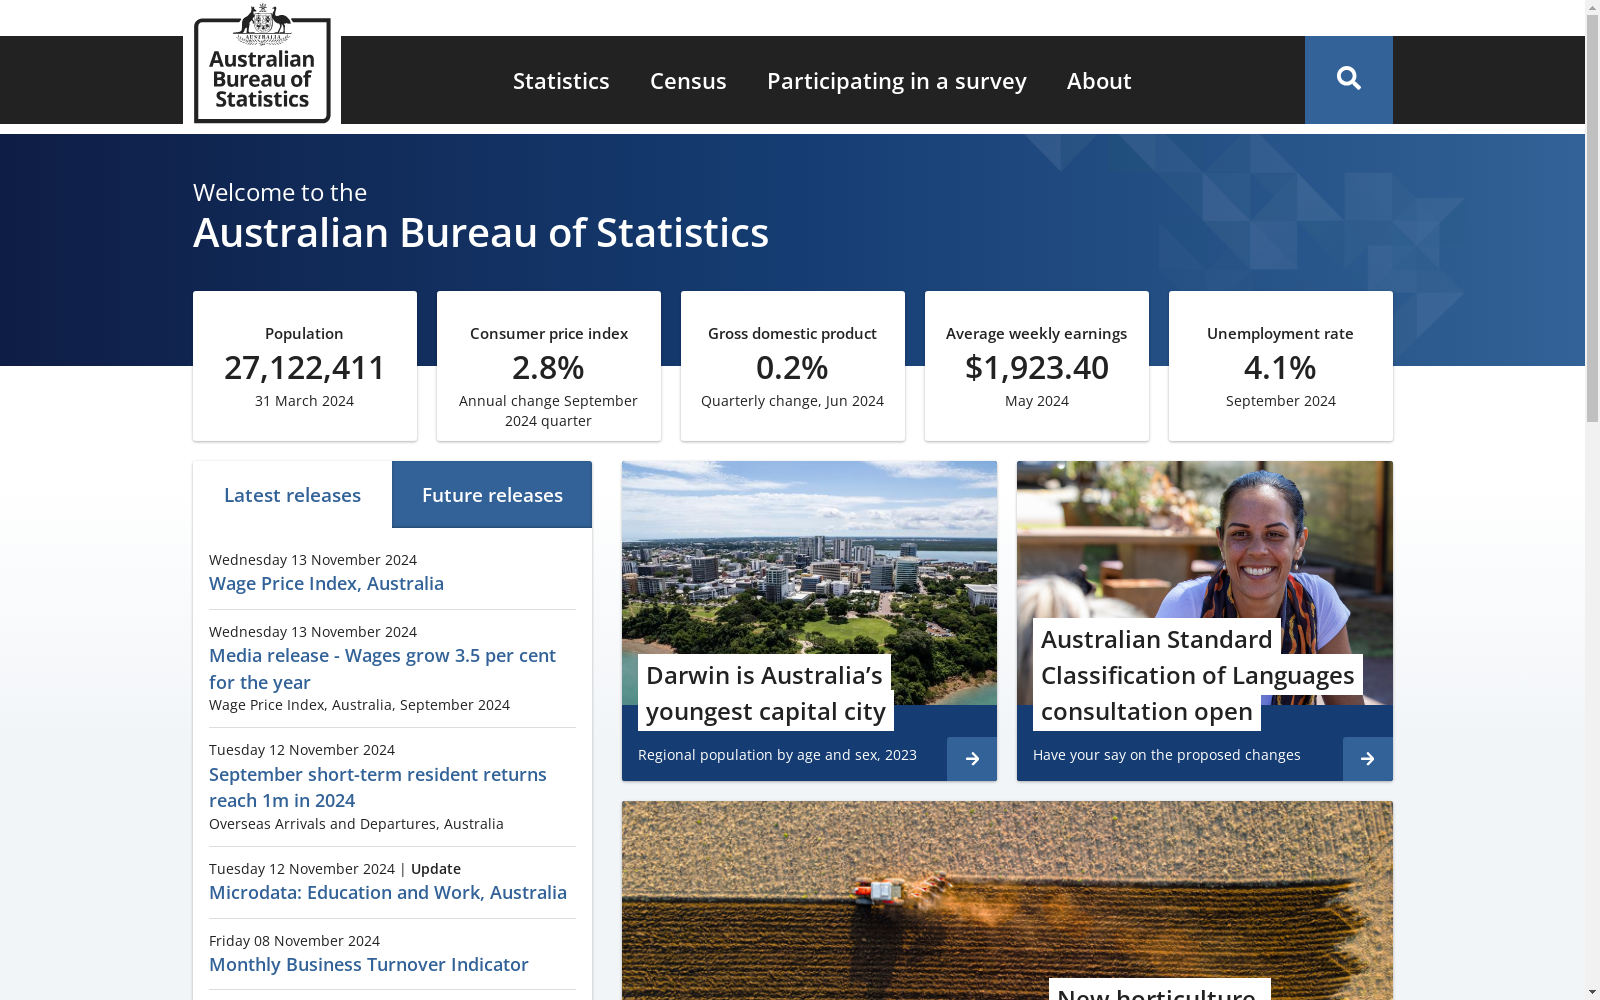
Task: Click the arrow on Darwin capital city card
Action: pos(971,759)
